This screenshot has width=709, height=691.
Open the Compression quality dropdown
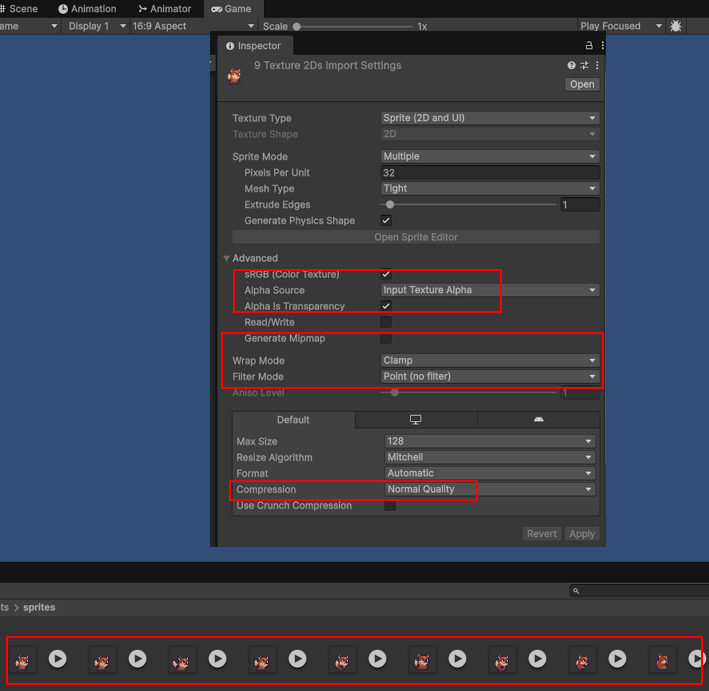[x=490, y=490]
